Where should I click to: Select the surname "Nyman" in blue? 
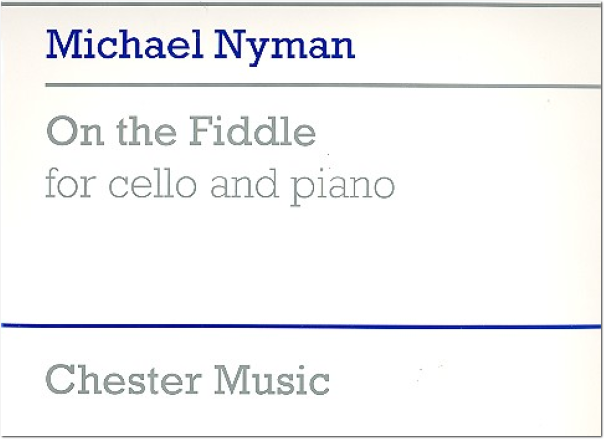coord(284,48)
